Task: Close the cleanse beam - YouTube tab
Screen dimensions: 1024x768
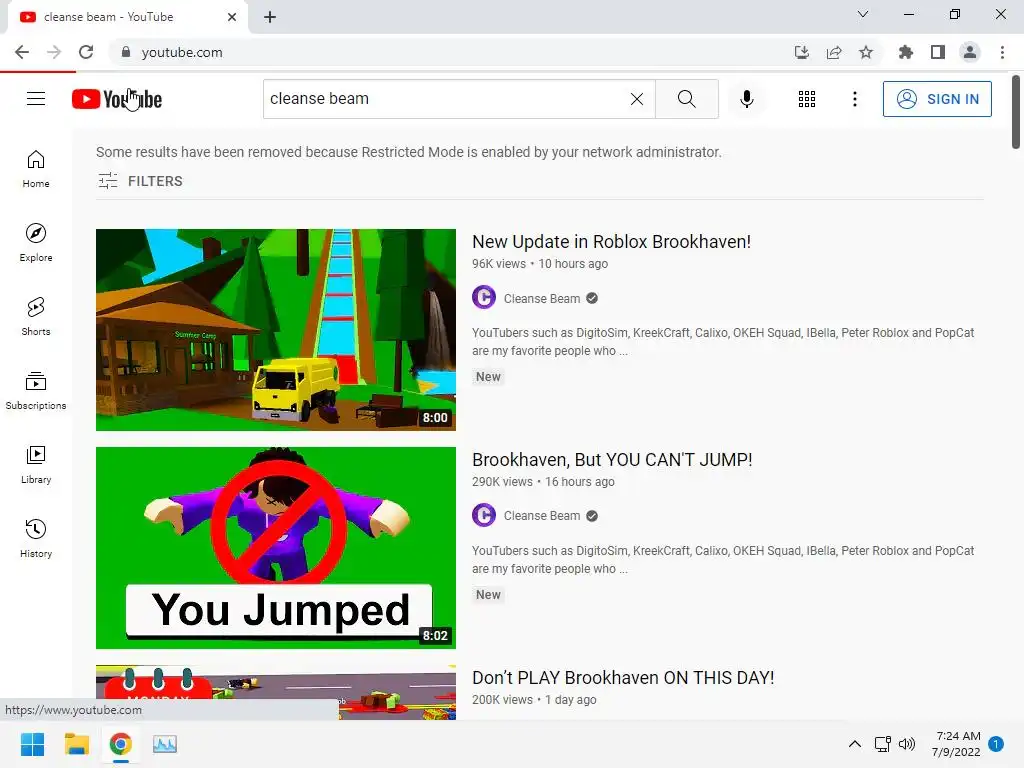Action: tap(232, 17)
